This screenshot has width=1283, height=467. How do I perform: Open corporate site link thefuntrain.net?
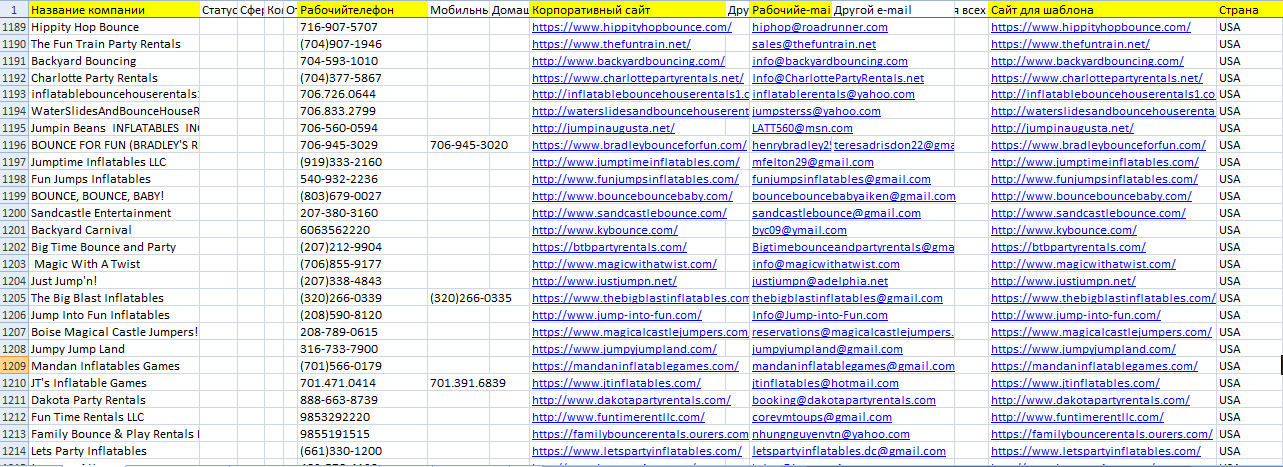[x=611, y=44]
